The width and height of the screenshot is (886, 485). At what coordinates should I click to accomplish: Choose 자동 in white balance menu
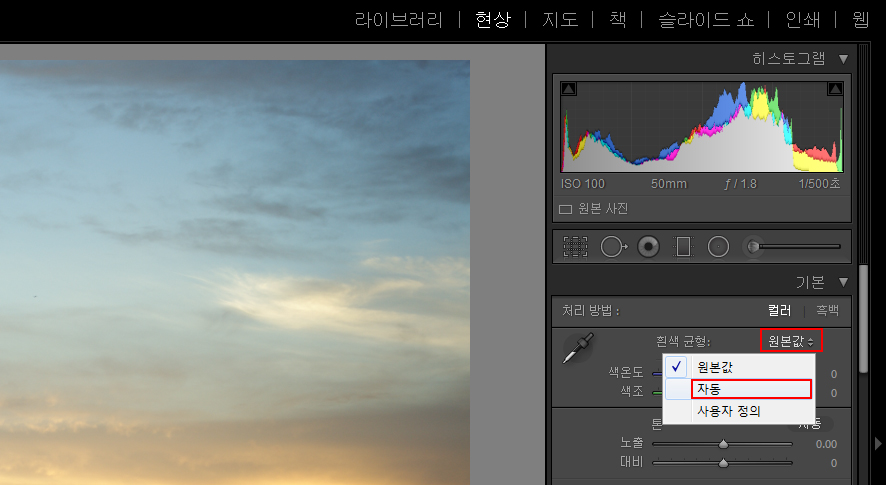coord(739,389)
